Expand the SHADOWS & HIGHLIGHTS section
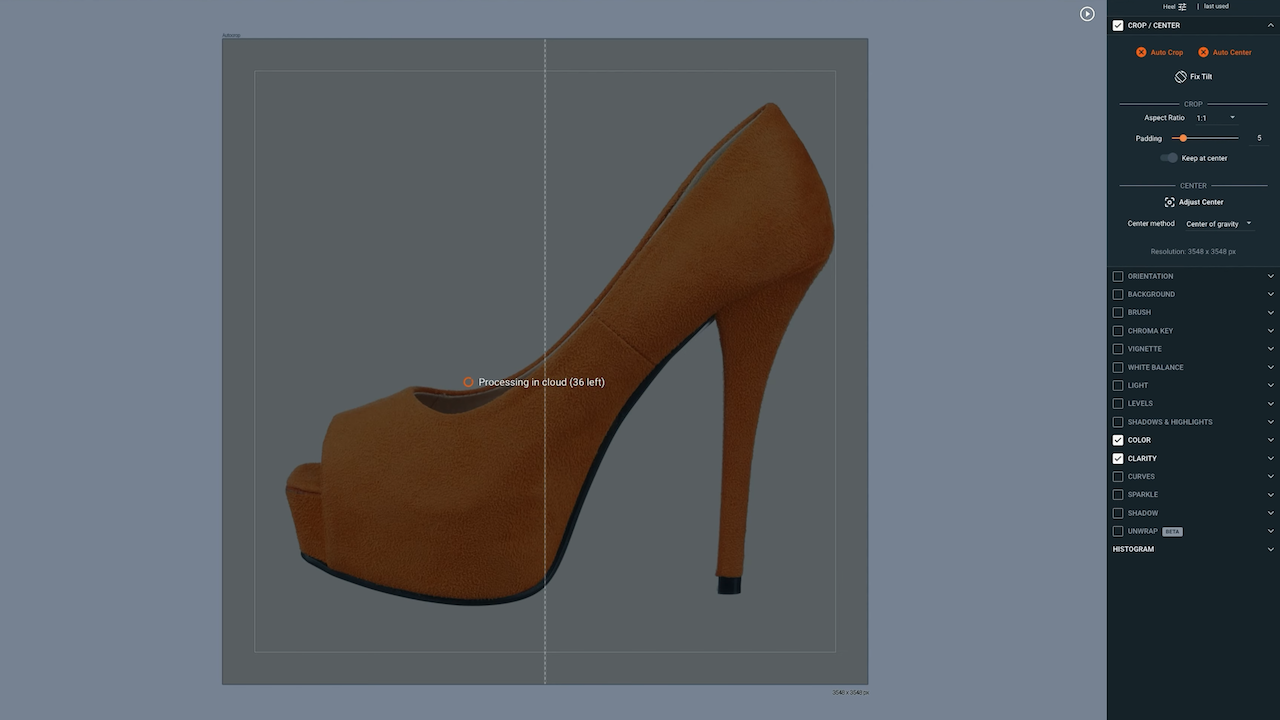This screenshot has height=720, width=1280. pos(1271,421)
